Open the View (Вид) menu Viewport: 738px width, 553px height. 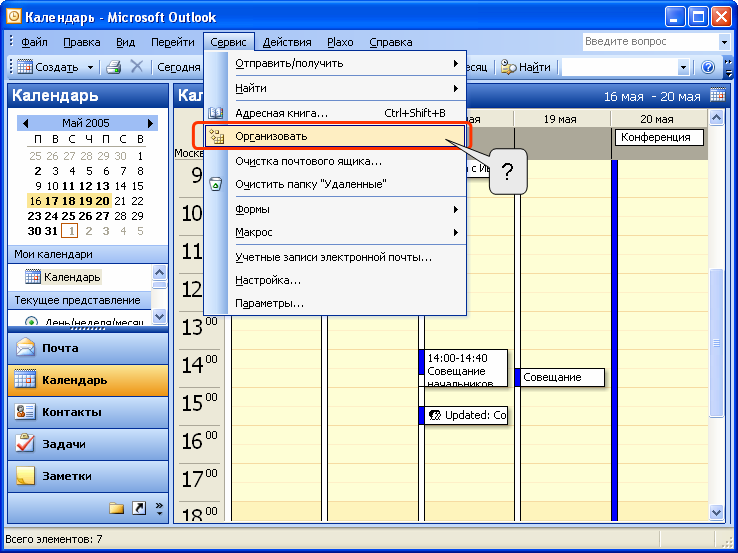click(126, 42)
